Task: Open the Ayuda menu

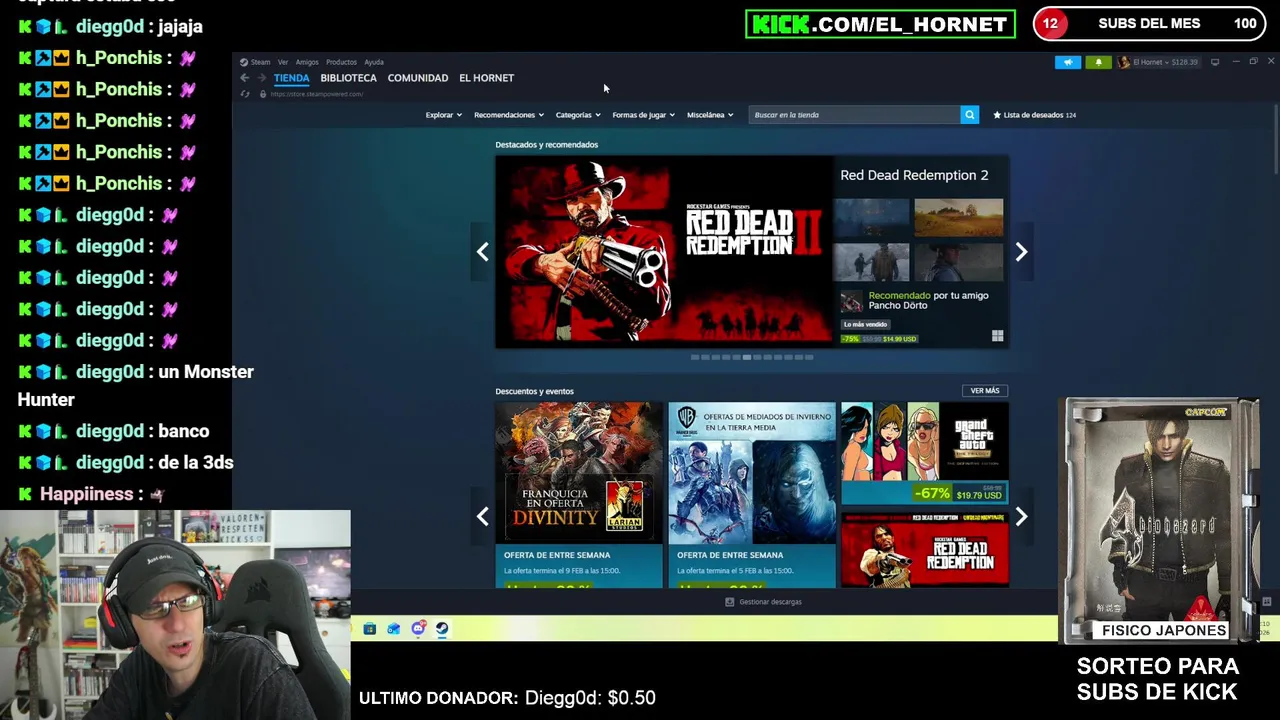Action: click(x=374, y=62)
